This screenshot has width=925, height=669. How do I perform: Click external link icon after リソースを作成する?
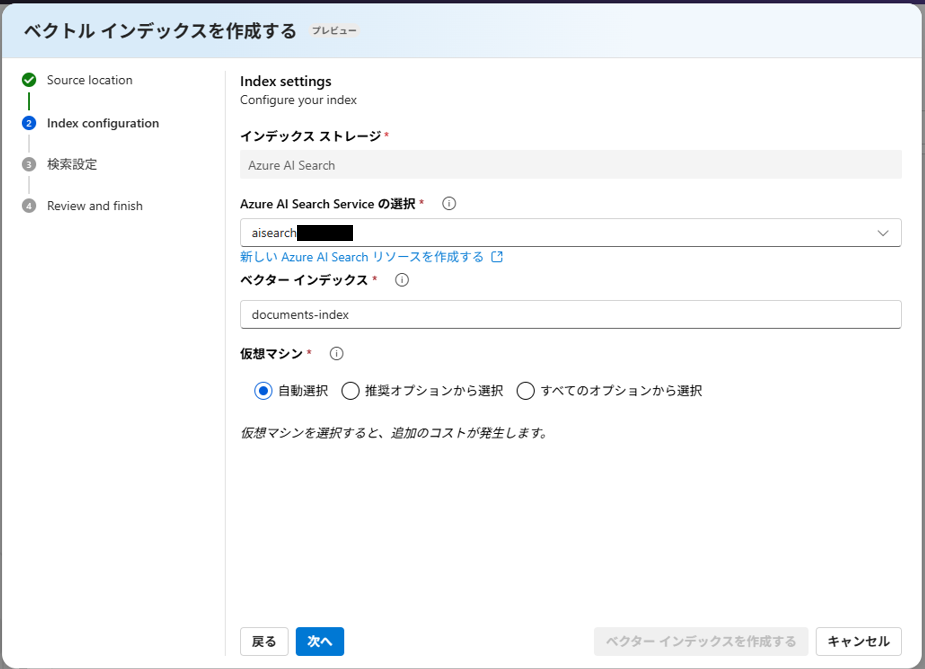click(497, 257)
